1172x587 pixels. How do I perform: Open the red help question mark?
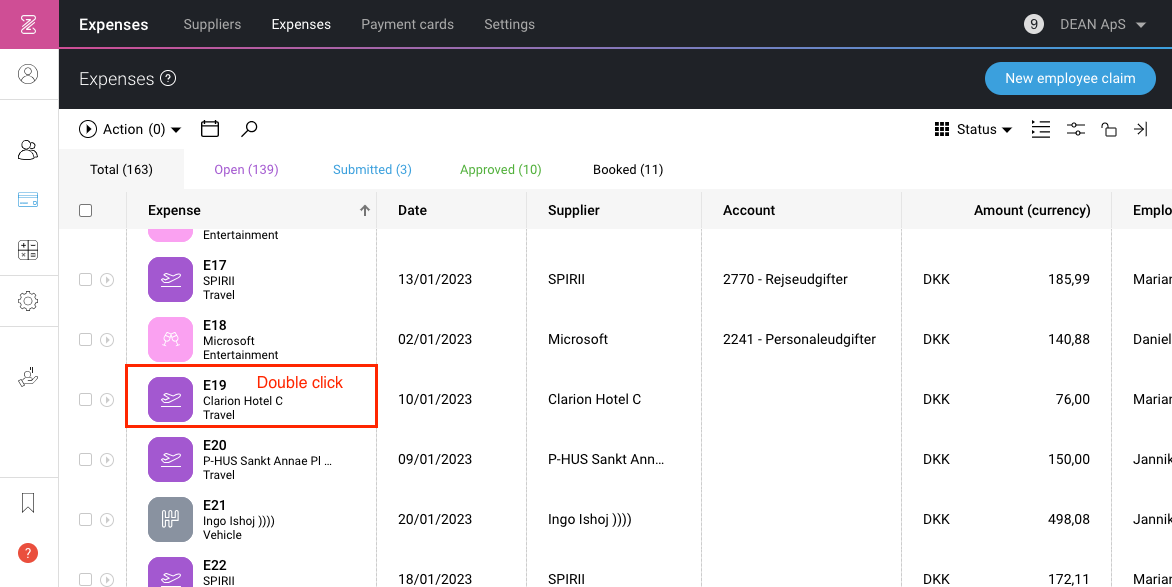(x=28, y=553)
